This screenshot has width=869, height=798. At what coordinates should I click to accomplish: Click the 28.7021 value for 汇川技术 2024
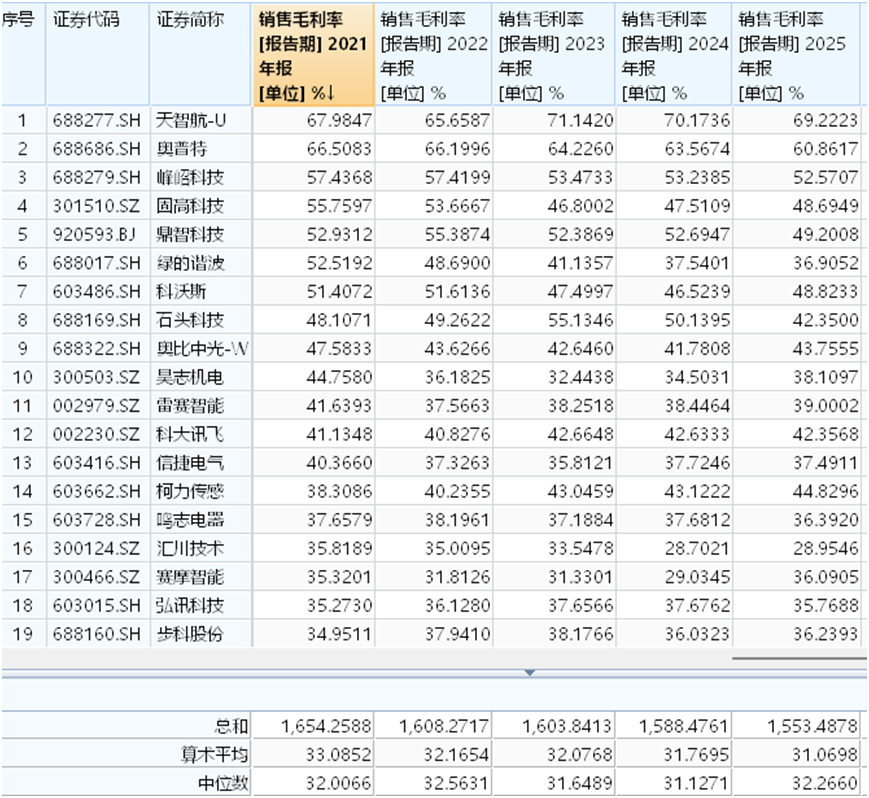(697, 549)
